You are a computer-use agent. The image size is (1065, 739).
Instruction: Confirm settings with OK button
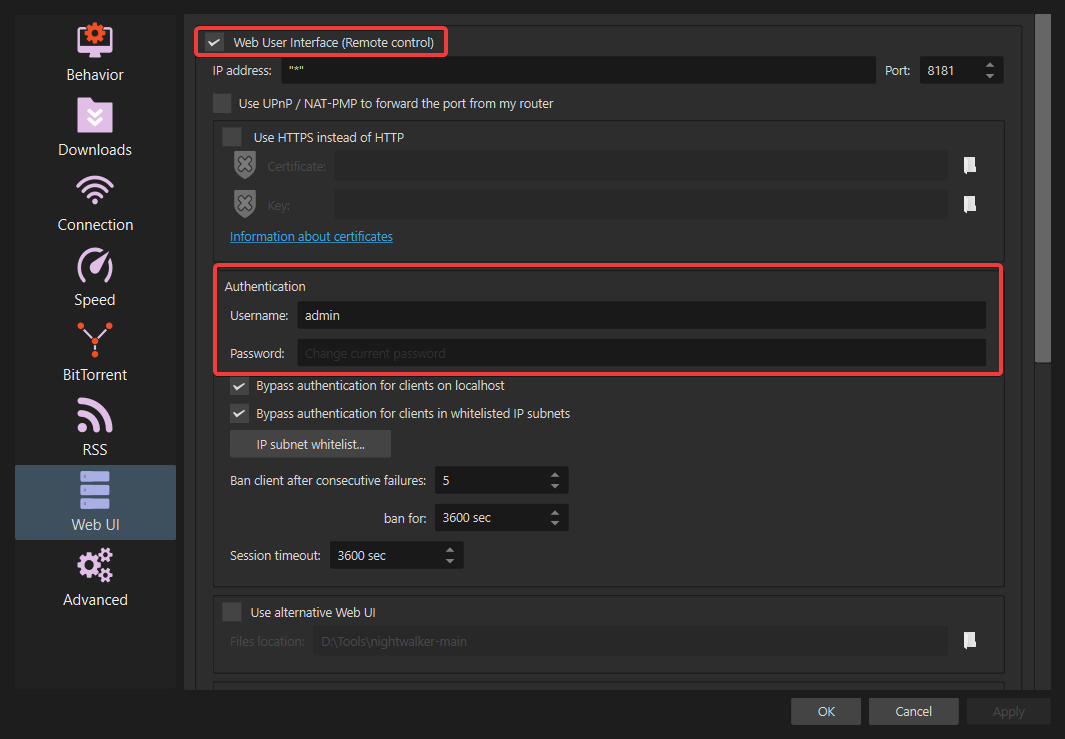click(826, 711)
